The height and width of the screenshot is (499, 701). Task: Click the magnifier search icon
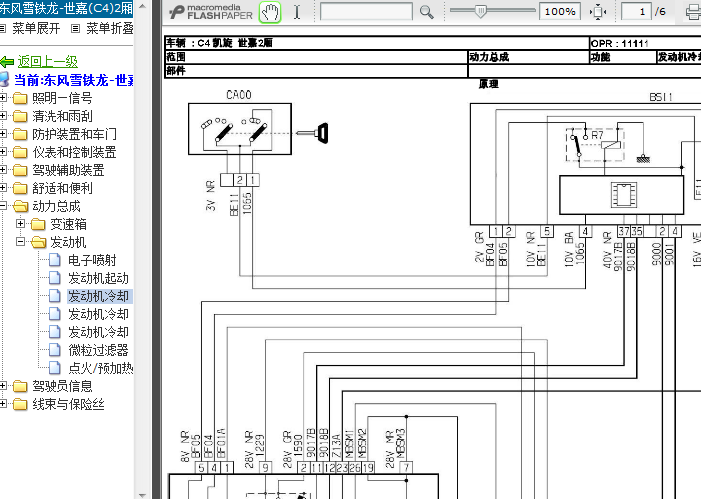pos(427,12)
